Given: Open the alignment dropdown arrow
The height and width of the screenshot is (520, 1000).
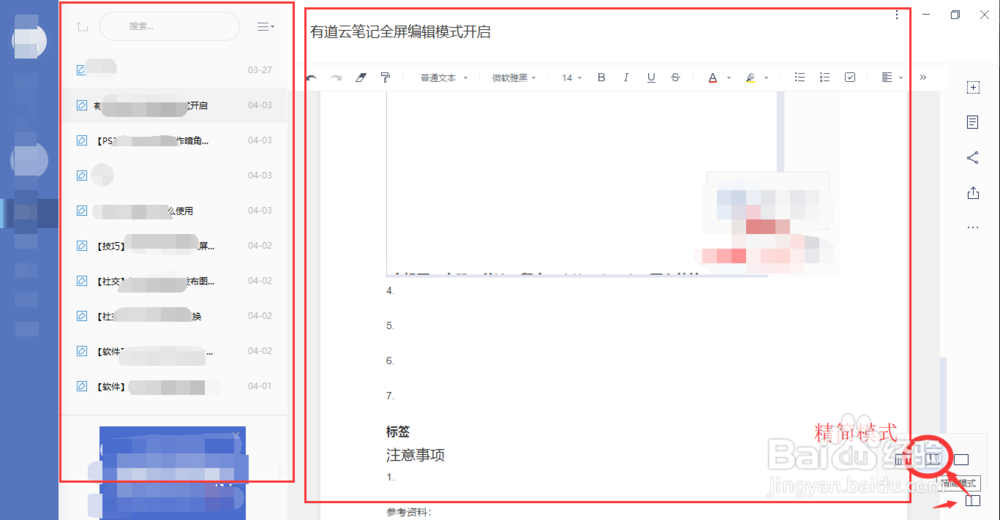Looking at the screenshot, I should (x=901, y=78).
